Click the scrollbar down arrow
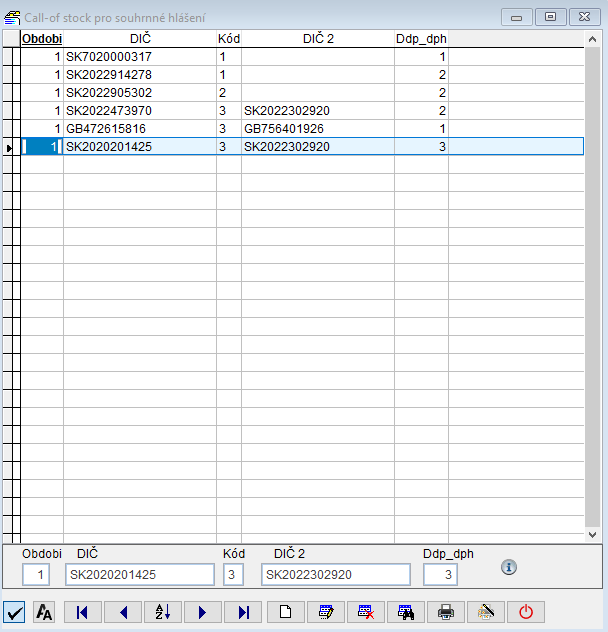 [592, 534]
